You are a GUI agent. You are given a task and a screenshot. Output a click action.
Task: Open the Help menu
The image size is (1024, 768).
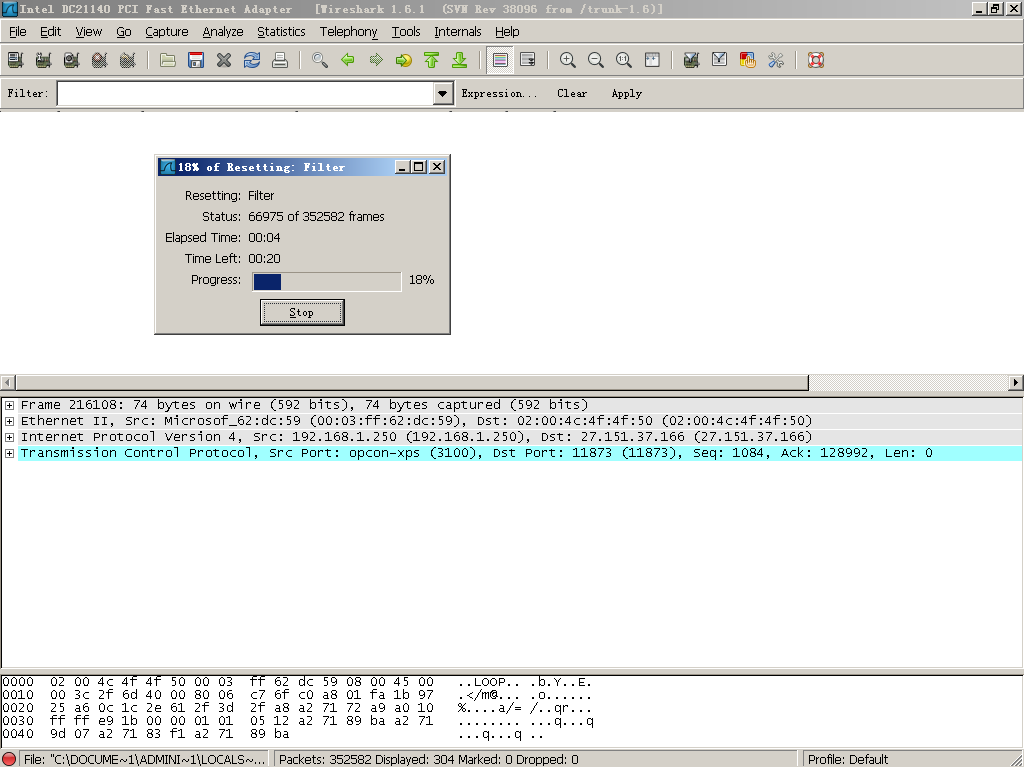(507, 31)
